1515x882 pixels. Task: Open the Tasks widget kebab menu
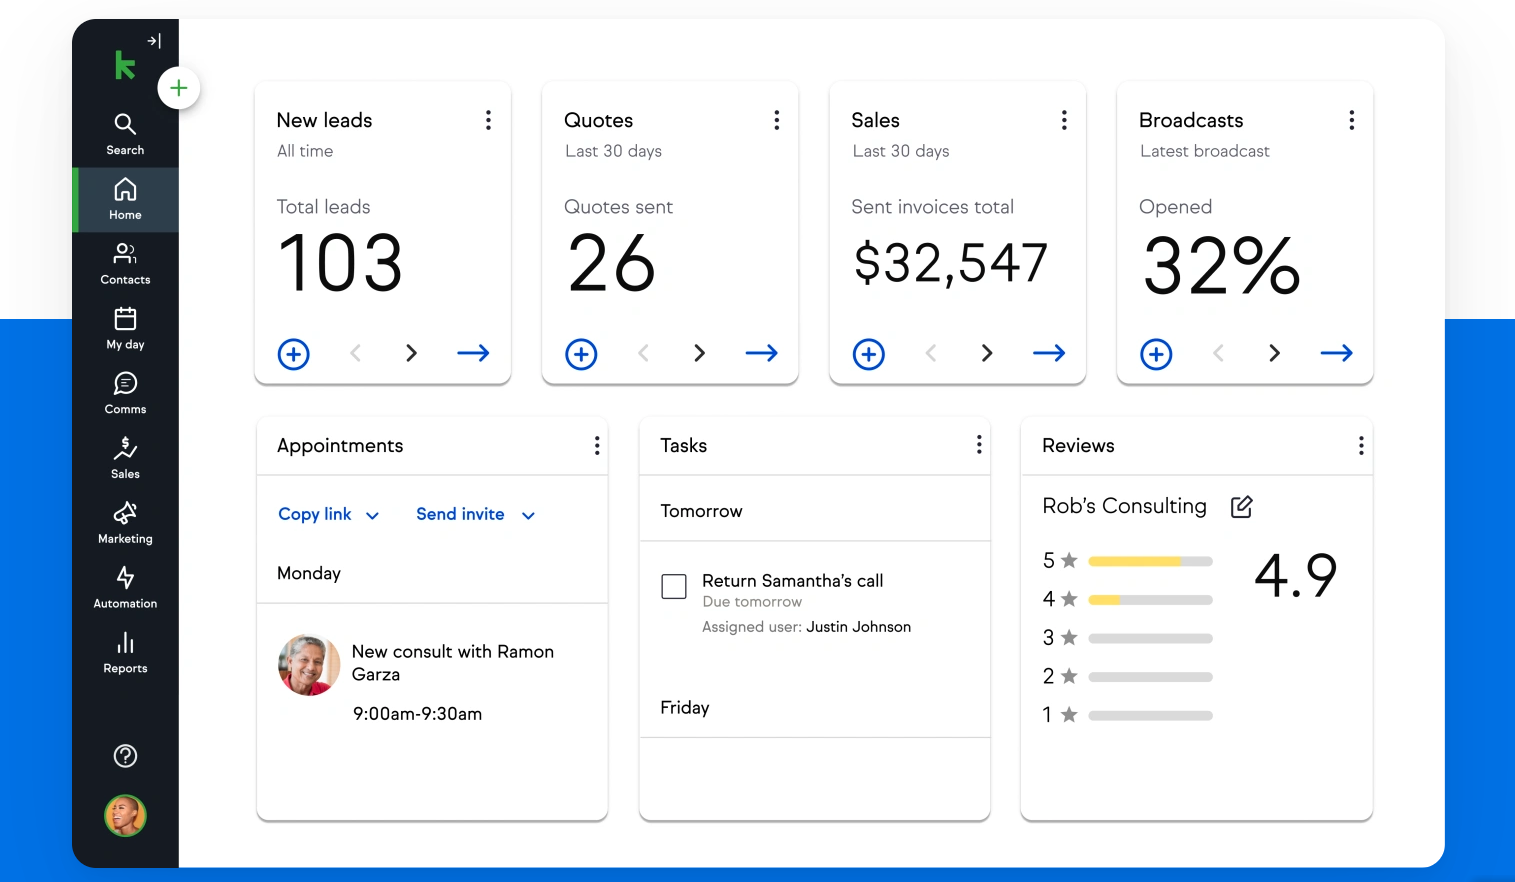pyautogui.click(x=979, y=445)
